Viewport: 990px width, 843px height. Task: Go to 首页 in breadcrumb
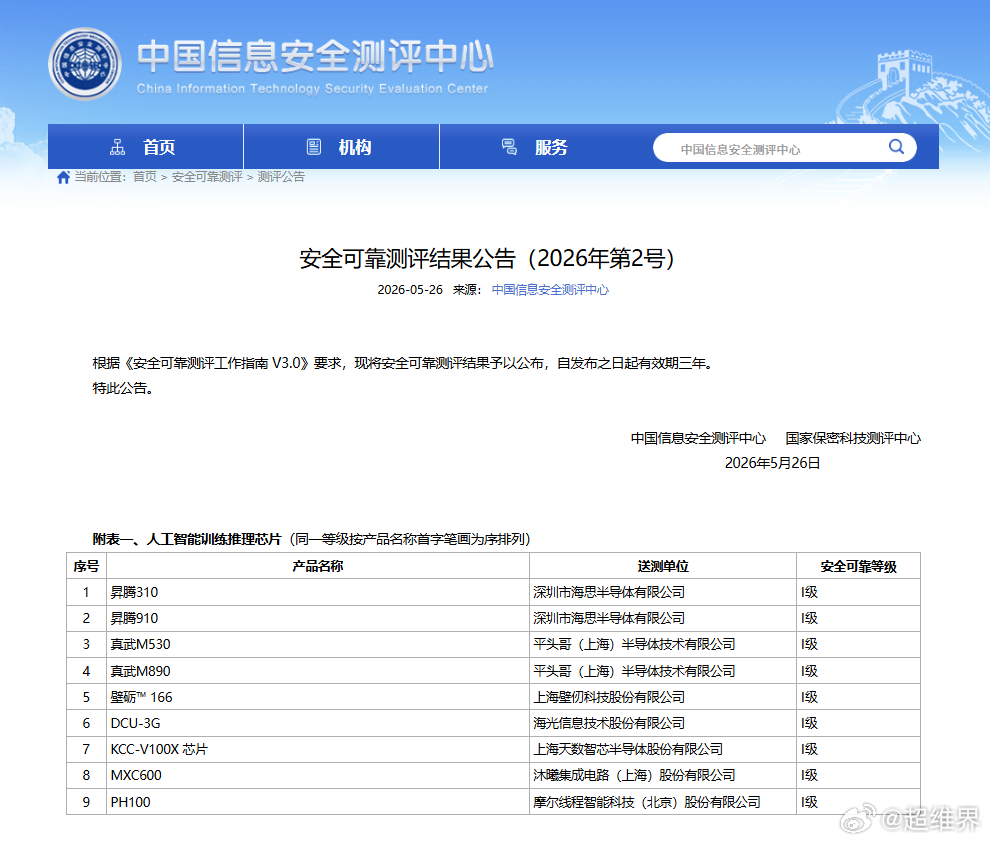tap(145, 177)
